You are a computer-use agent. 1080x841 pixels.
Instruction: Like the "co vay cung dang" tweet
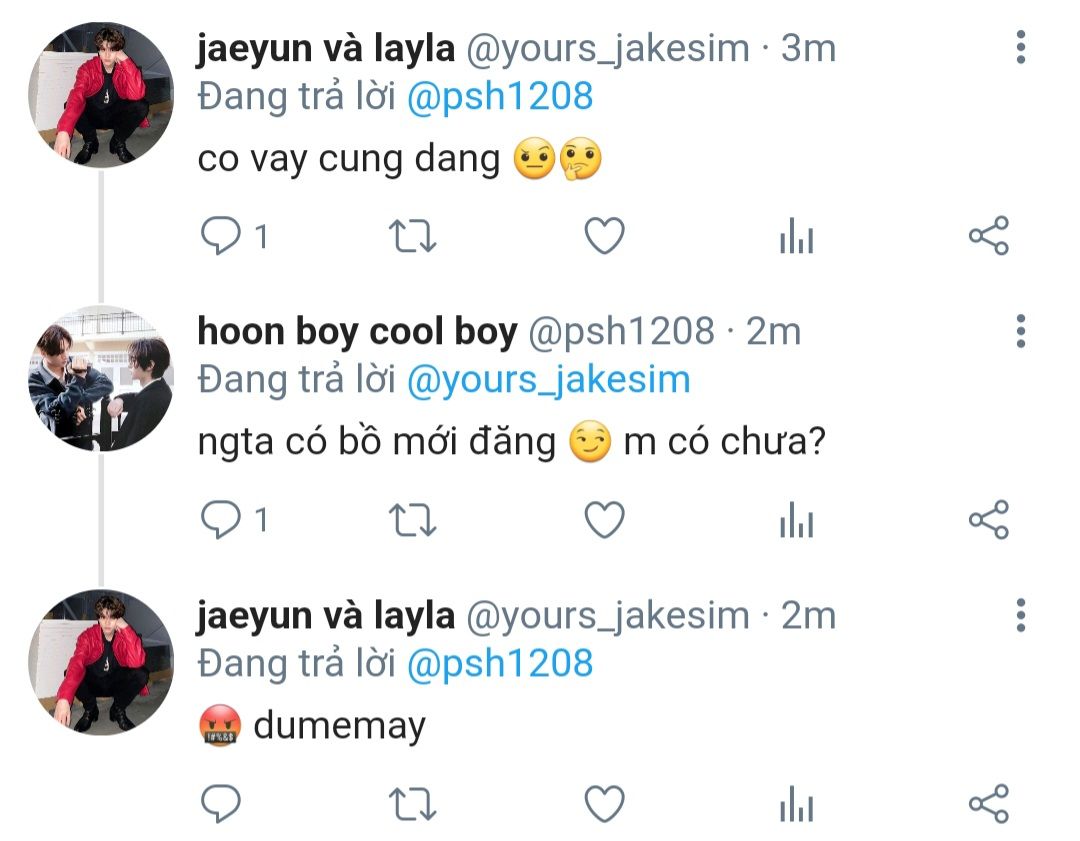(x=605, y=236)
